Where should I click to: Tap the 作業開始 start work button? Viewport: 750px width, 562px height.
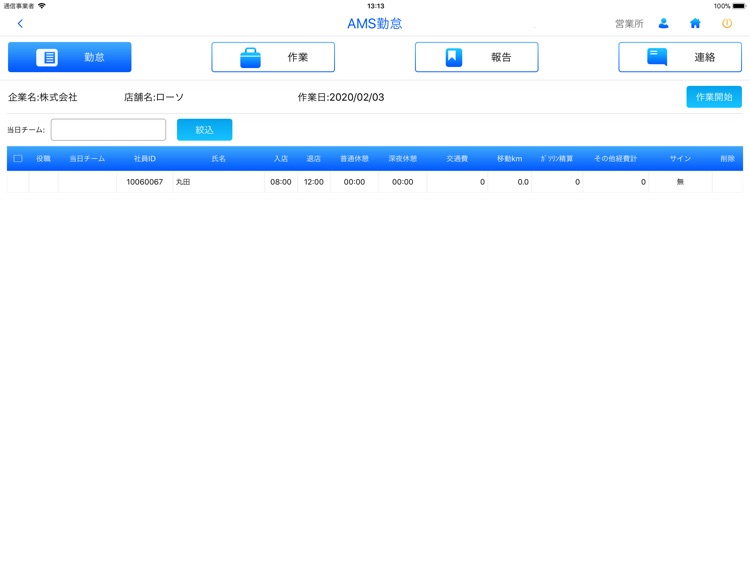pyautogui.click(x=714, y=97)
